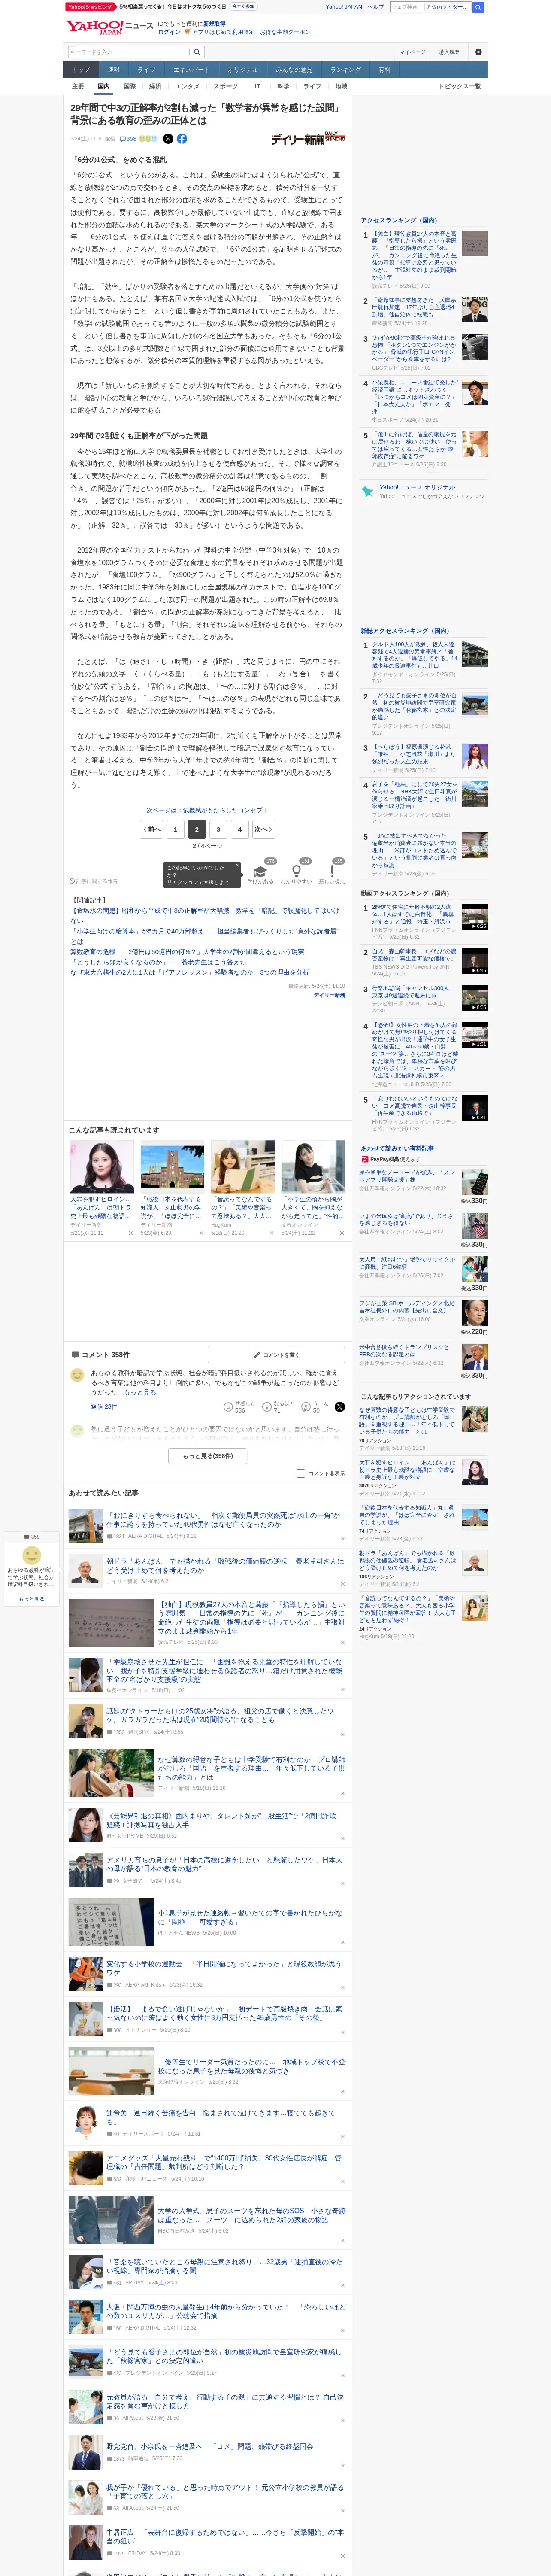The height and width of the screenshot is (2576, 551).
Task: Click the ログイン link
Action: [169, 32]
